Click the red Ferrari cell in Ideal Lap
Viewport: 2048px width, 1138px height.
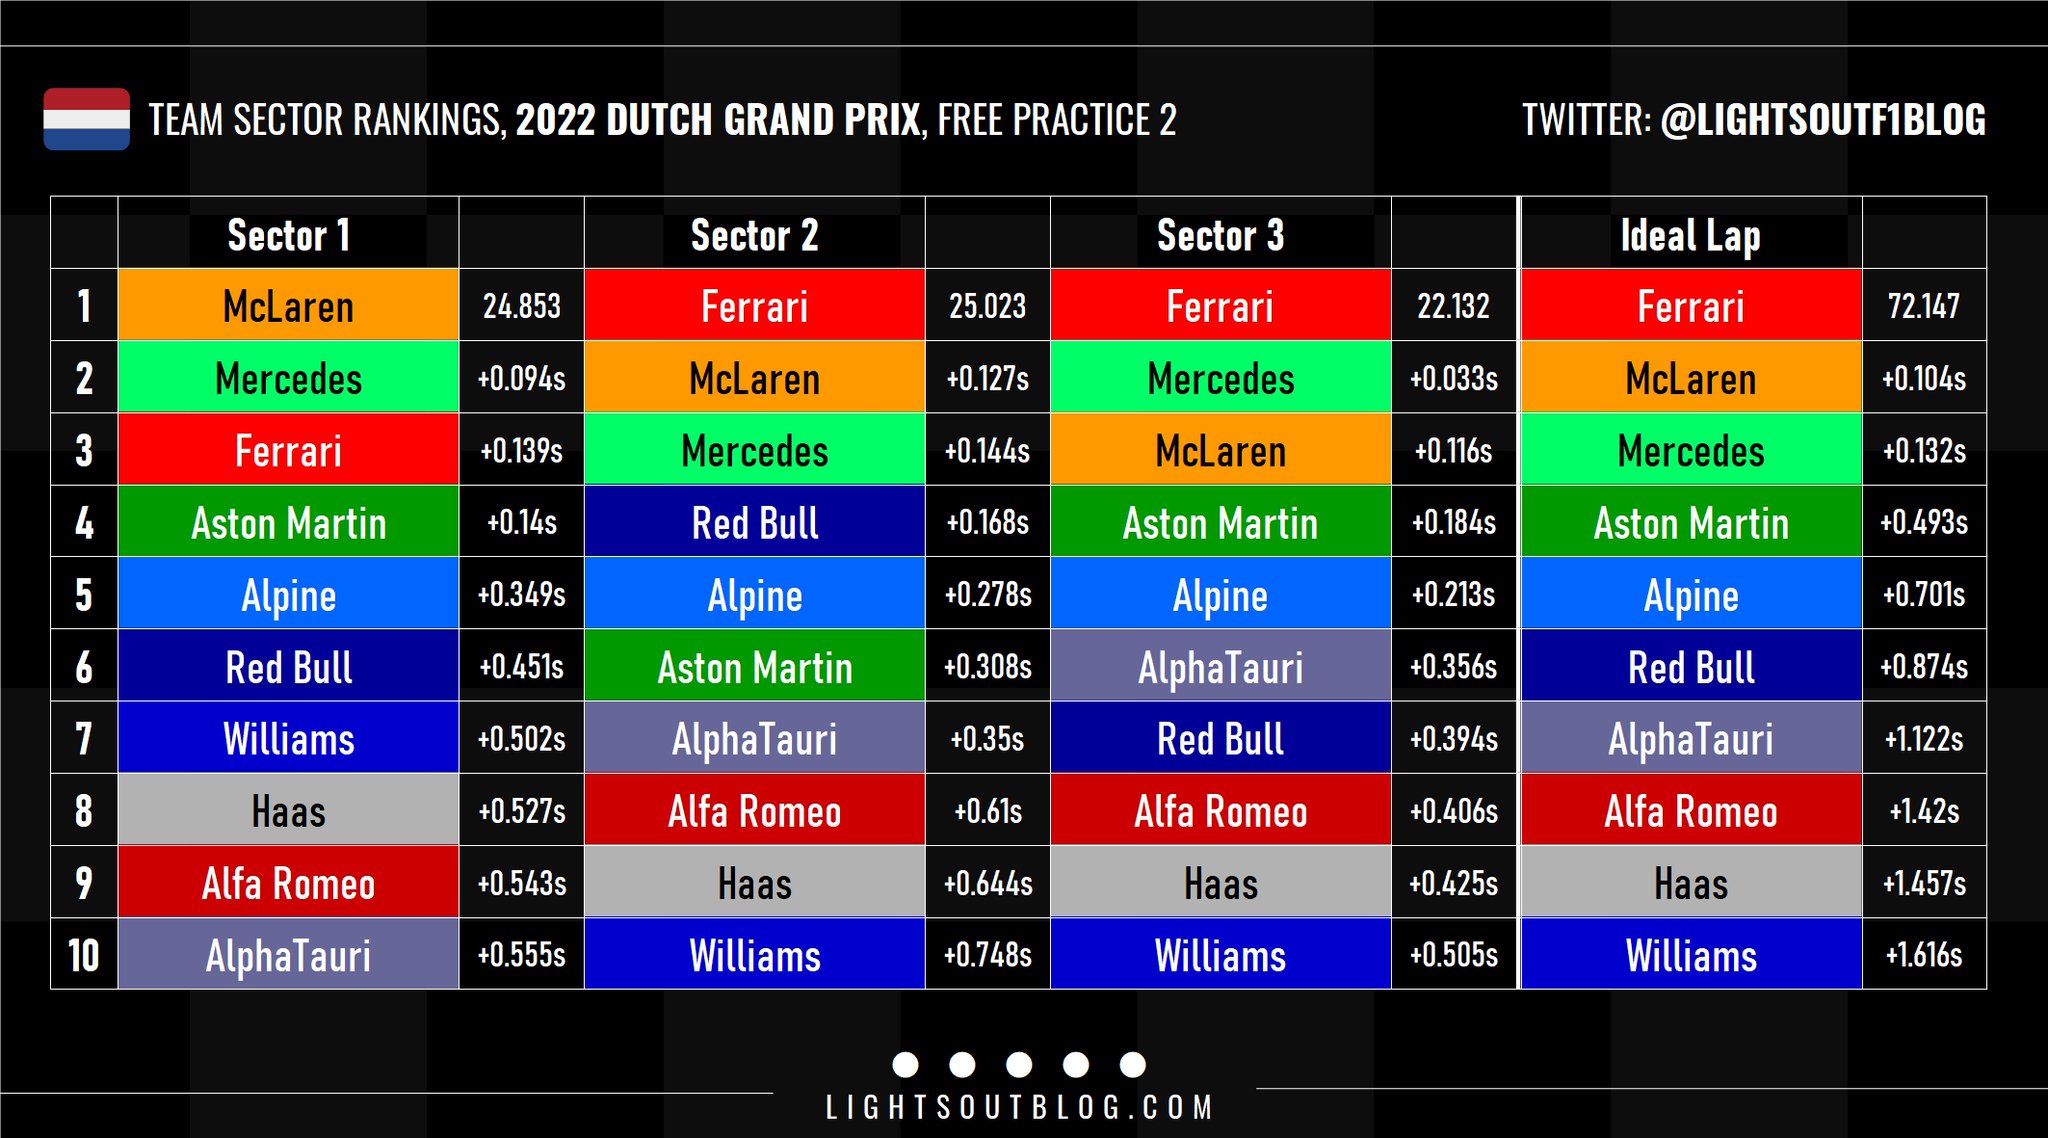[x=1690, y=306]
